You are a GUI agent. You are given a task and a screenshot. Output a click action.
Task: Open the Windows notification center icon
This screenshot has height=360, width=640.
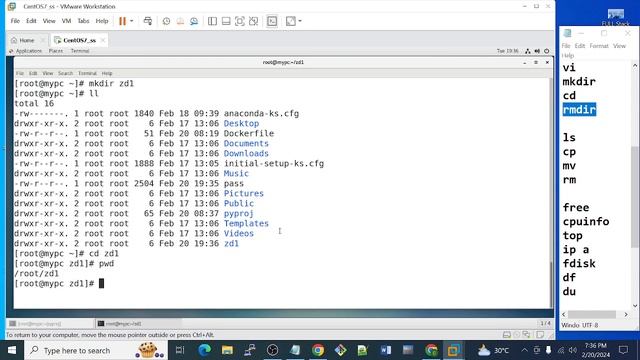pyautogui.click(x=623, y=350)
